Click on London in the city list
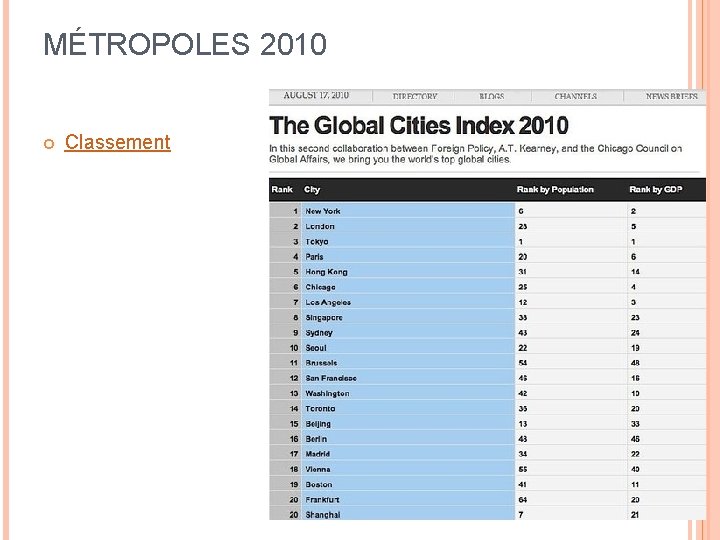 click(x=320, y=226)
